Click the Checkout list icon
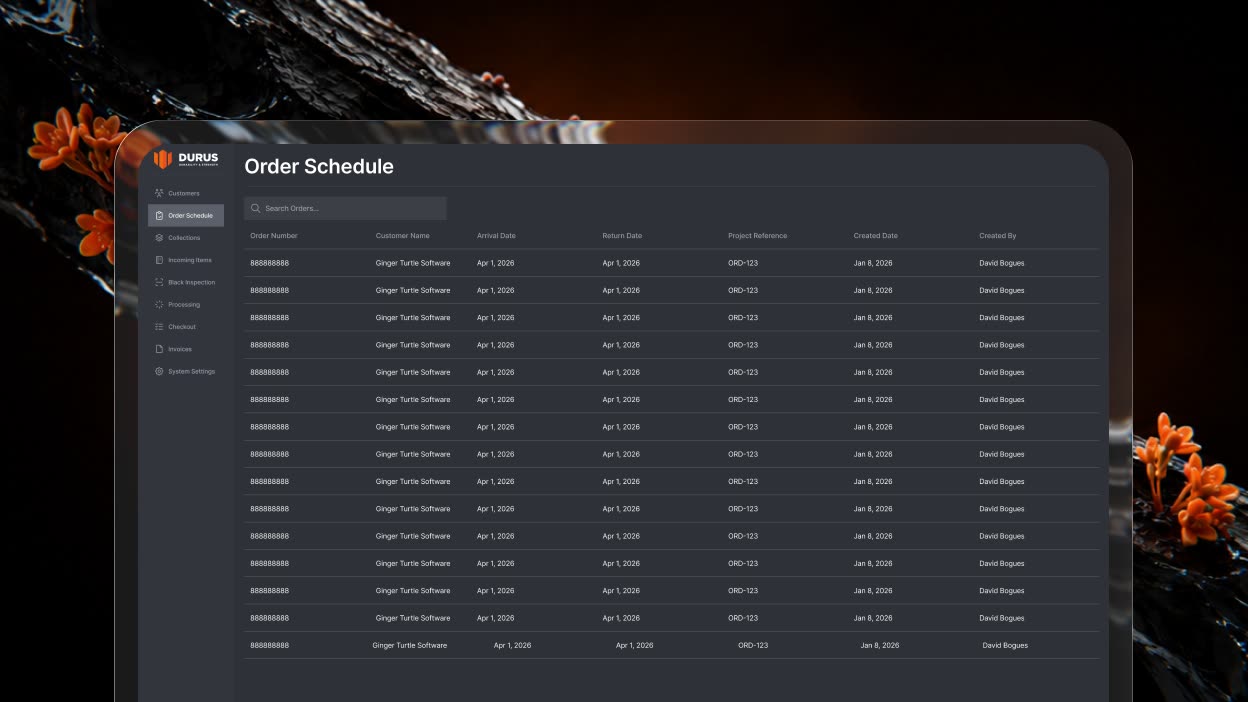Image resolution: width=1248 pixels, height=702 pixels. [159, 327]
